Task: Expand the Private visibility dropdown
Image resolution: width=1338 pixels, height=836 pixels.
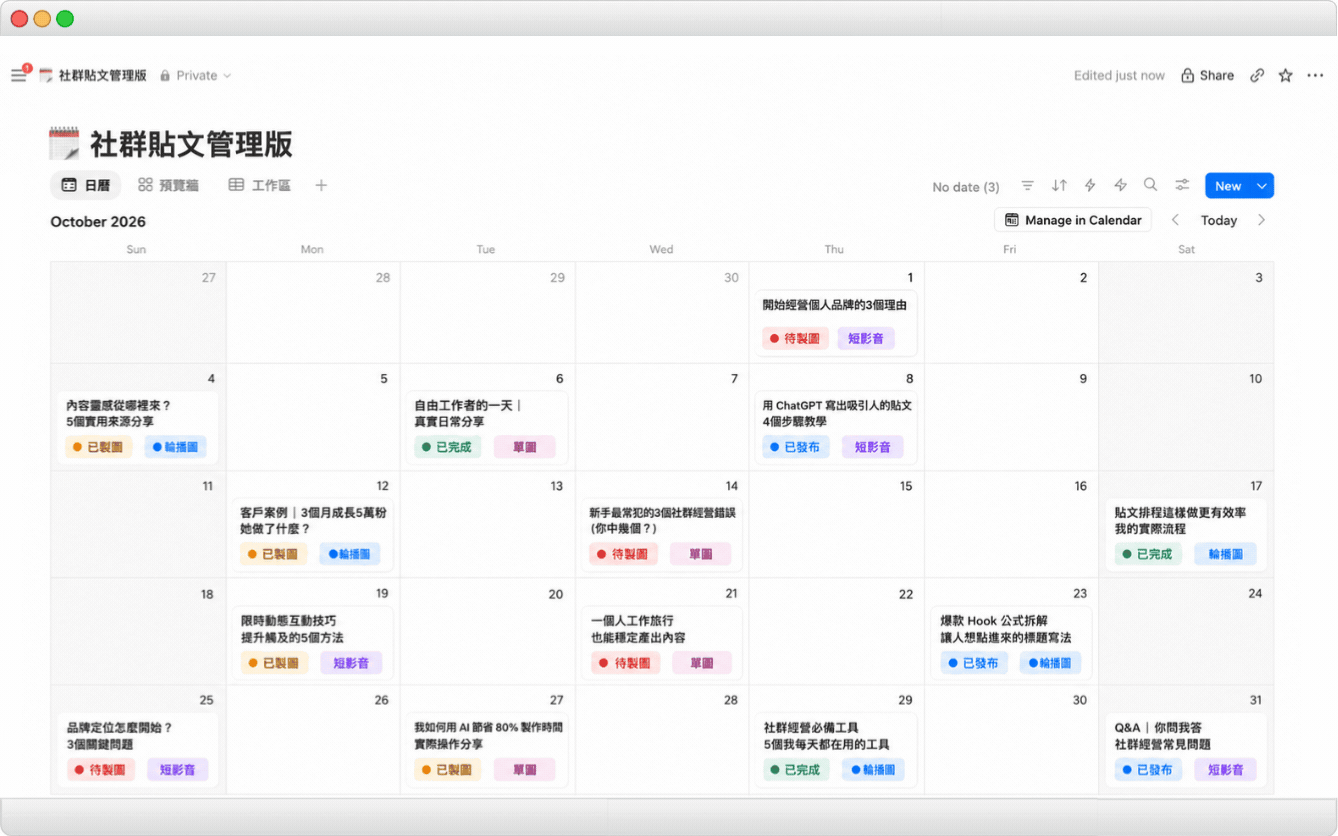Action: 195,75
